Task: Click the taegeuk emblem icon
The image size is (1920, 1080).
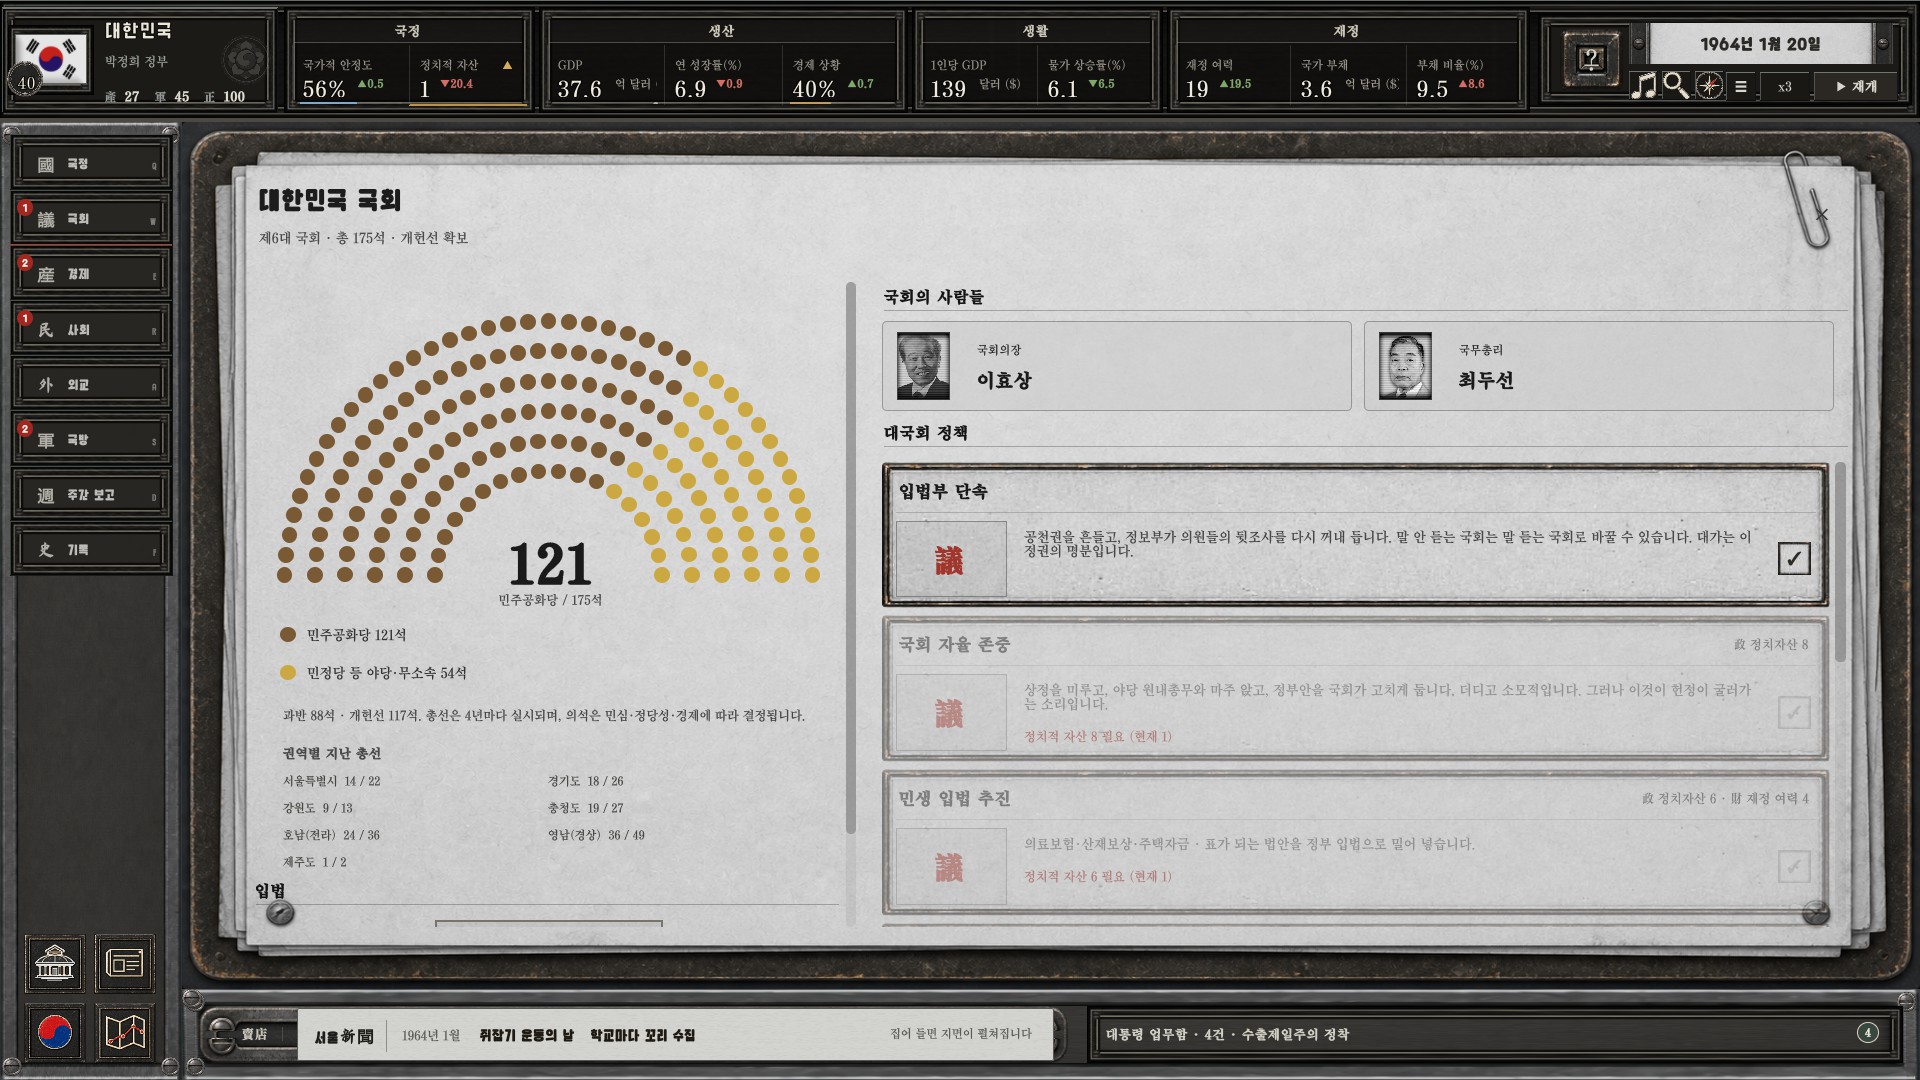Action: coord(55,1032)
